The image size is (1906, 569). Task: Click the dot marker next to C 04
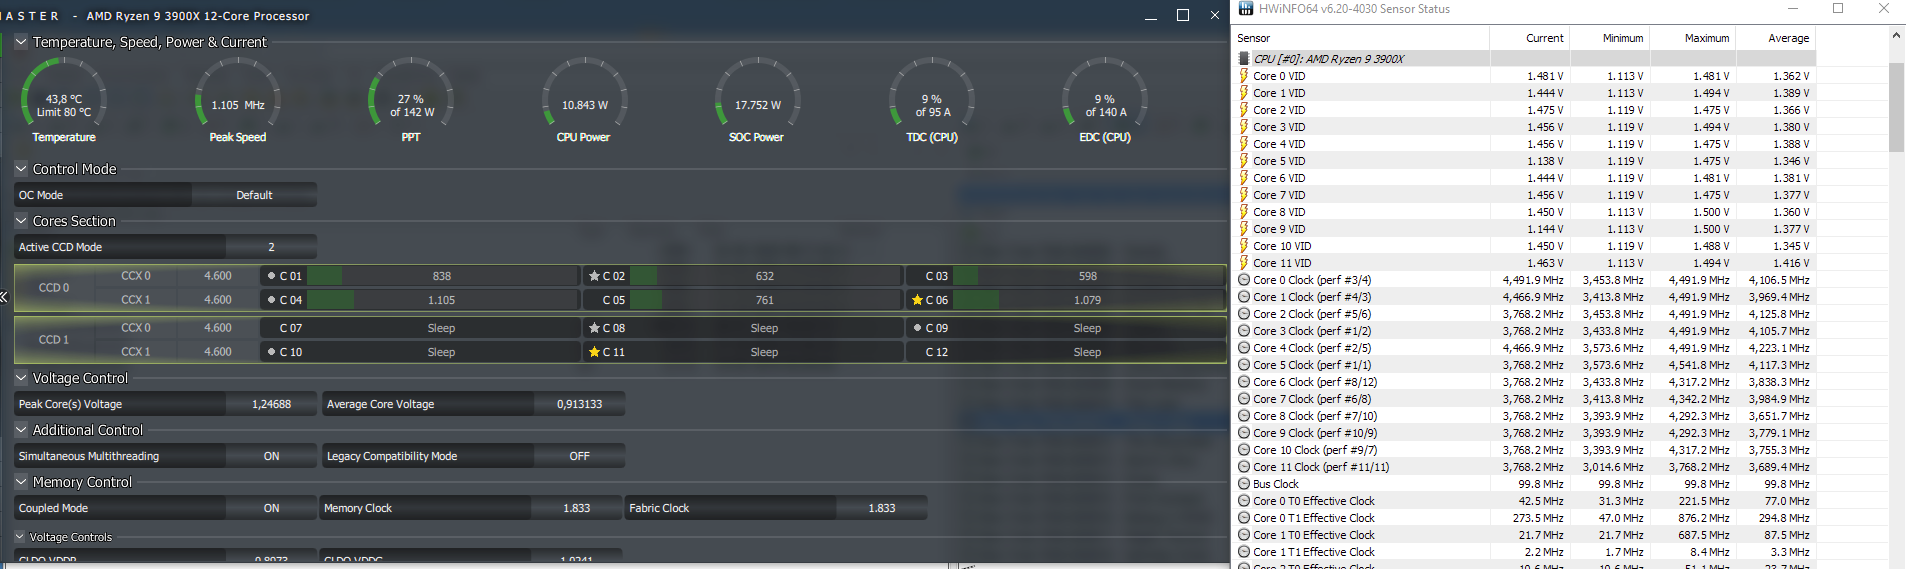coord(271,300)
